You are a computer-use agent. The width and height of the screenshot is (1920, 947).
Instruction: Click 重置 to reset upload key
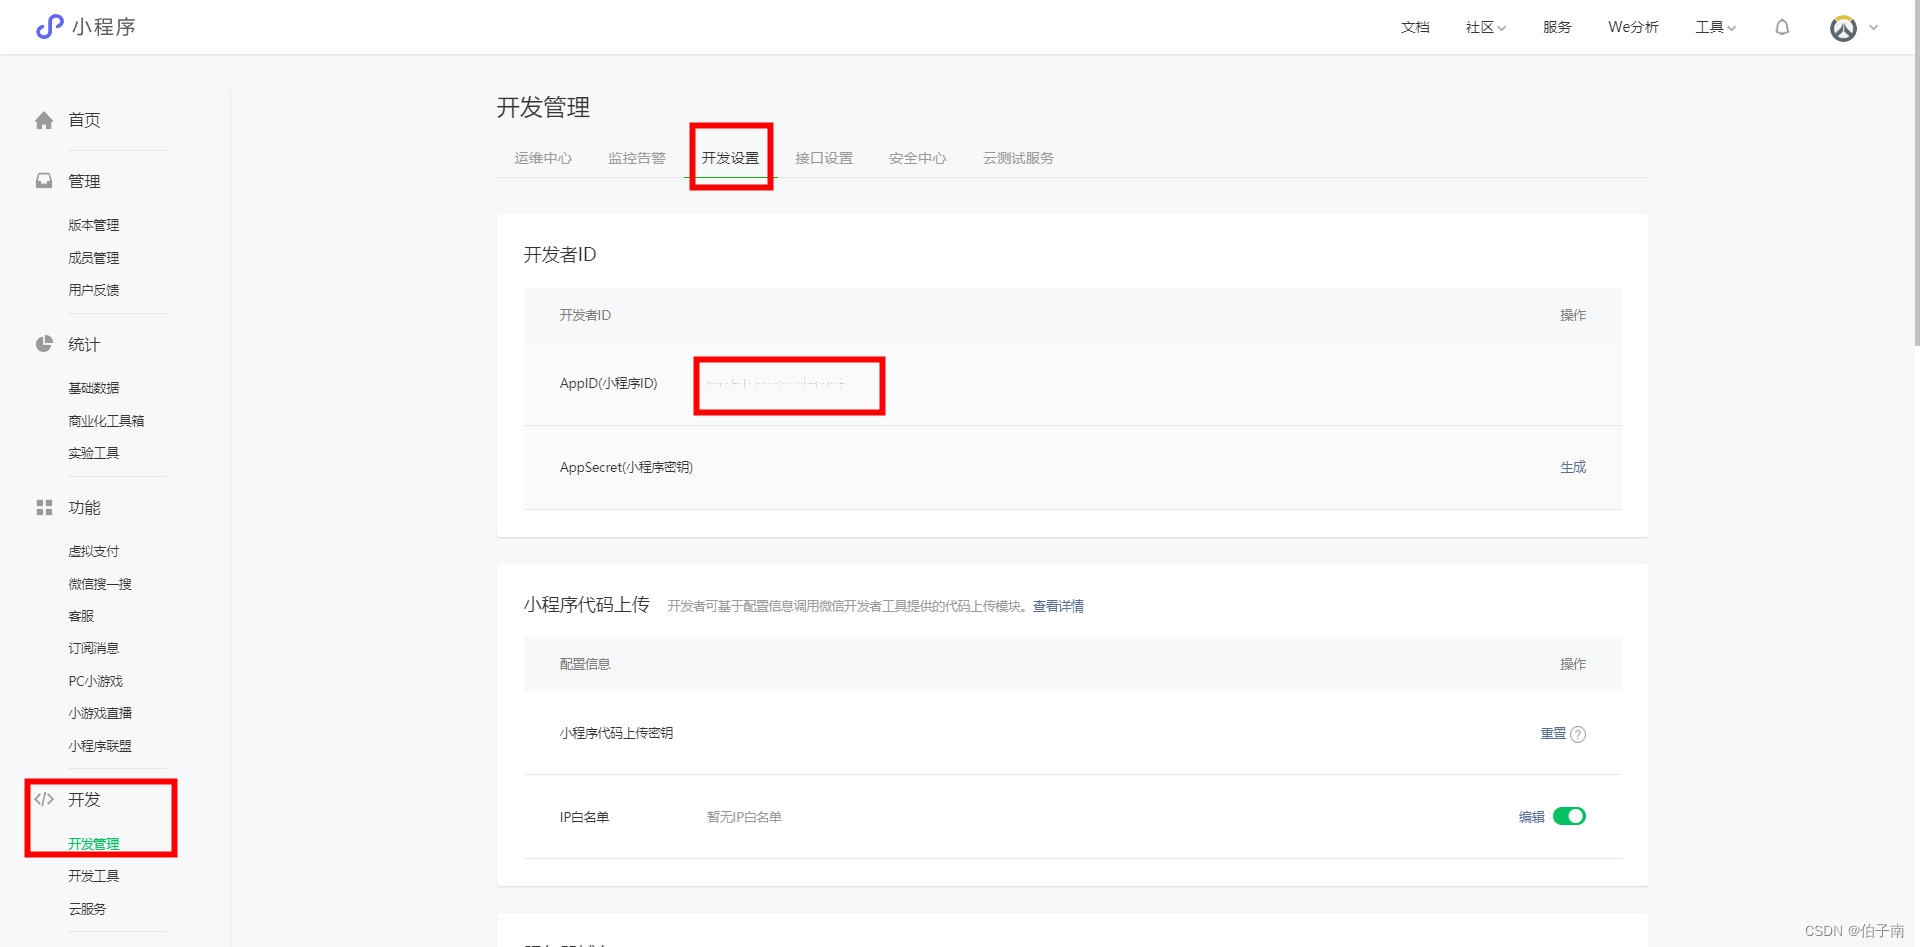(1551, 733)
